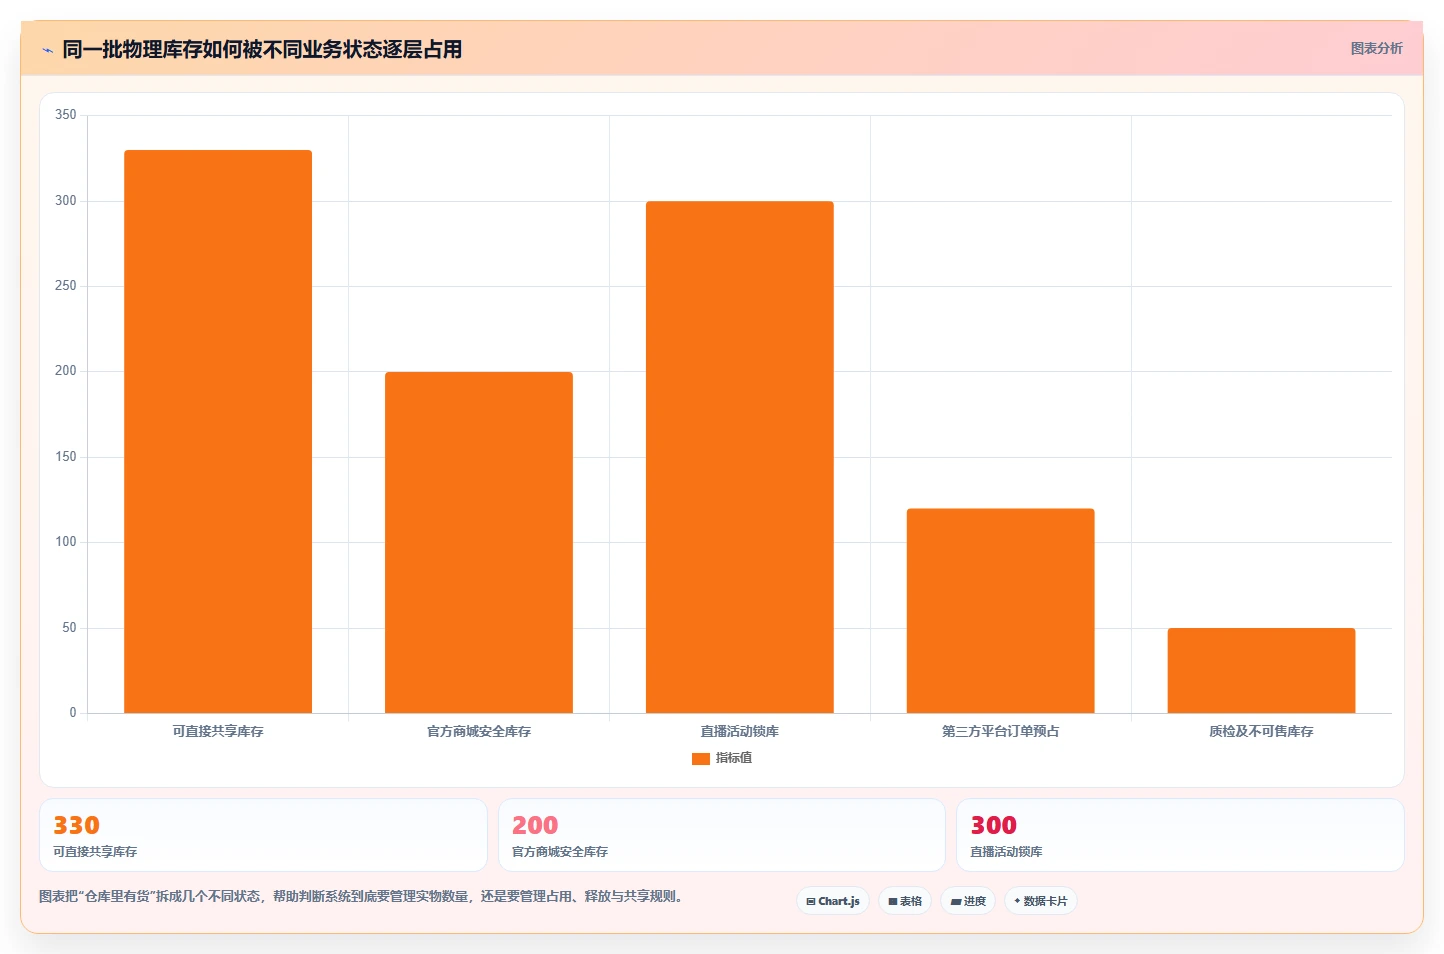1444x954 pixels.
Task: Click the card caption 可直接共享库存
Action: (95, 852)
